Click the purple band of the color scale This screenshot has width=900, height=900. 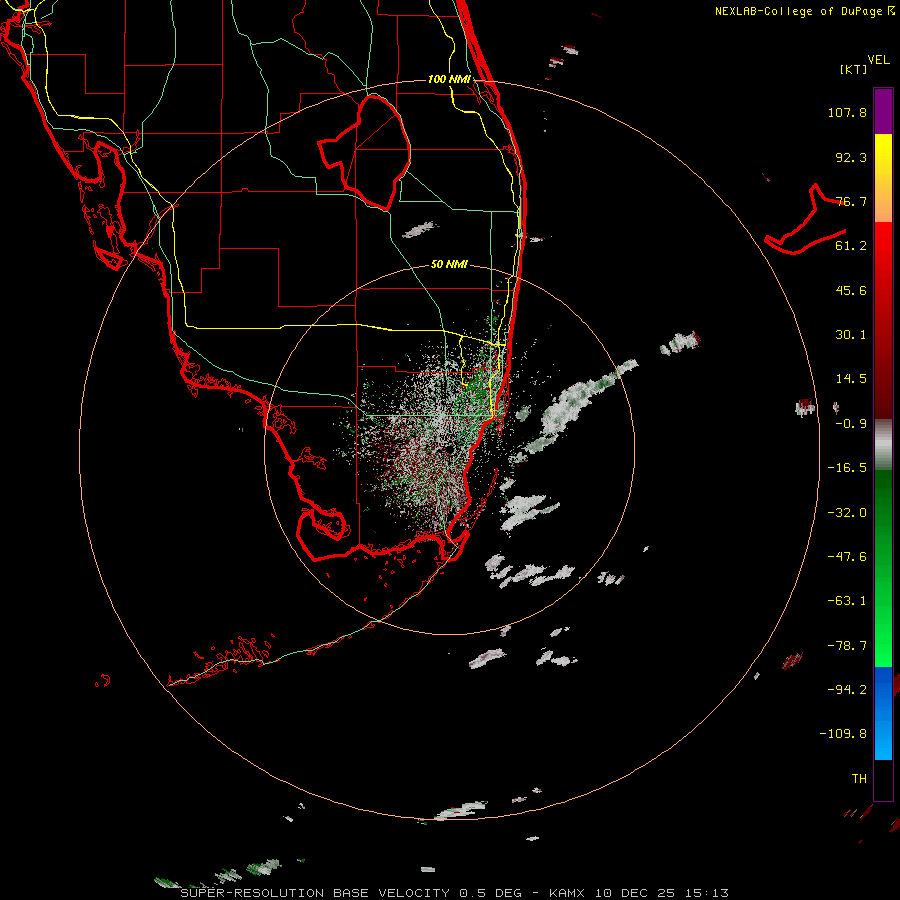883,111
